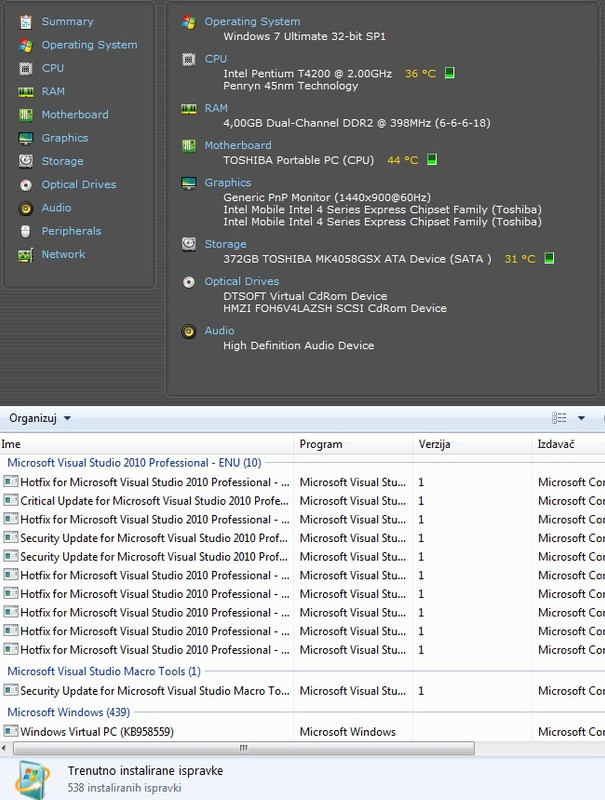The height and width of the screenshot is (800, 605).
Task: Sort list by Izdavač column header
Action: pos(569,444)
